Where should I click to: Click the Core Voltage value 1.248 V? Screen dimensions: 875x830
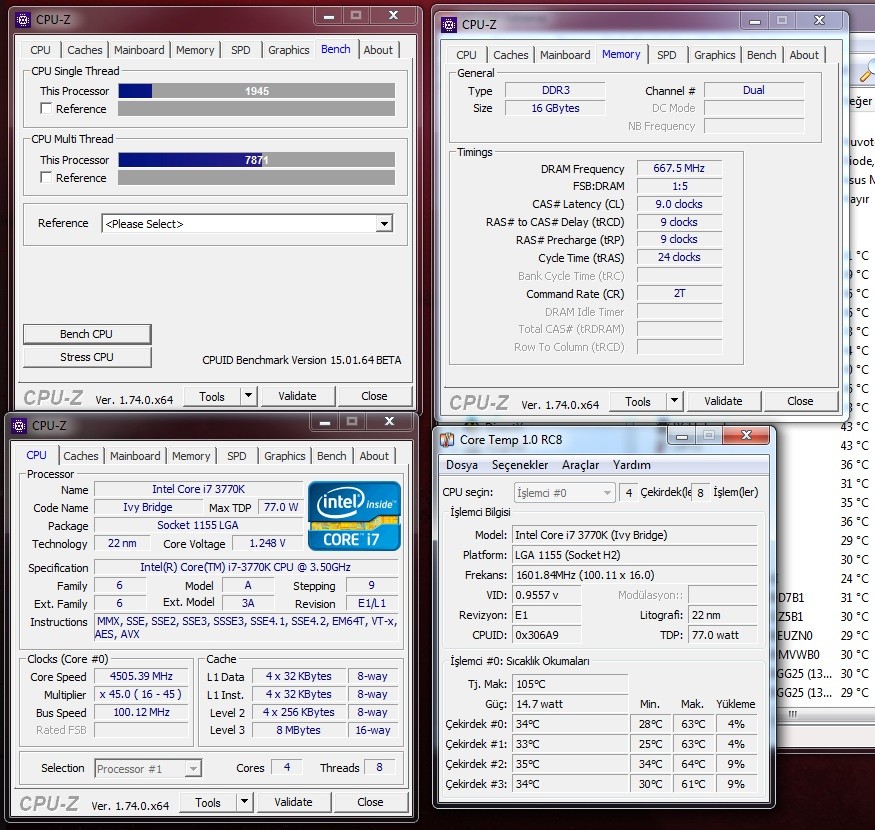click(267, 543)
